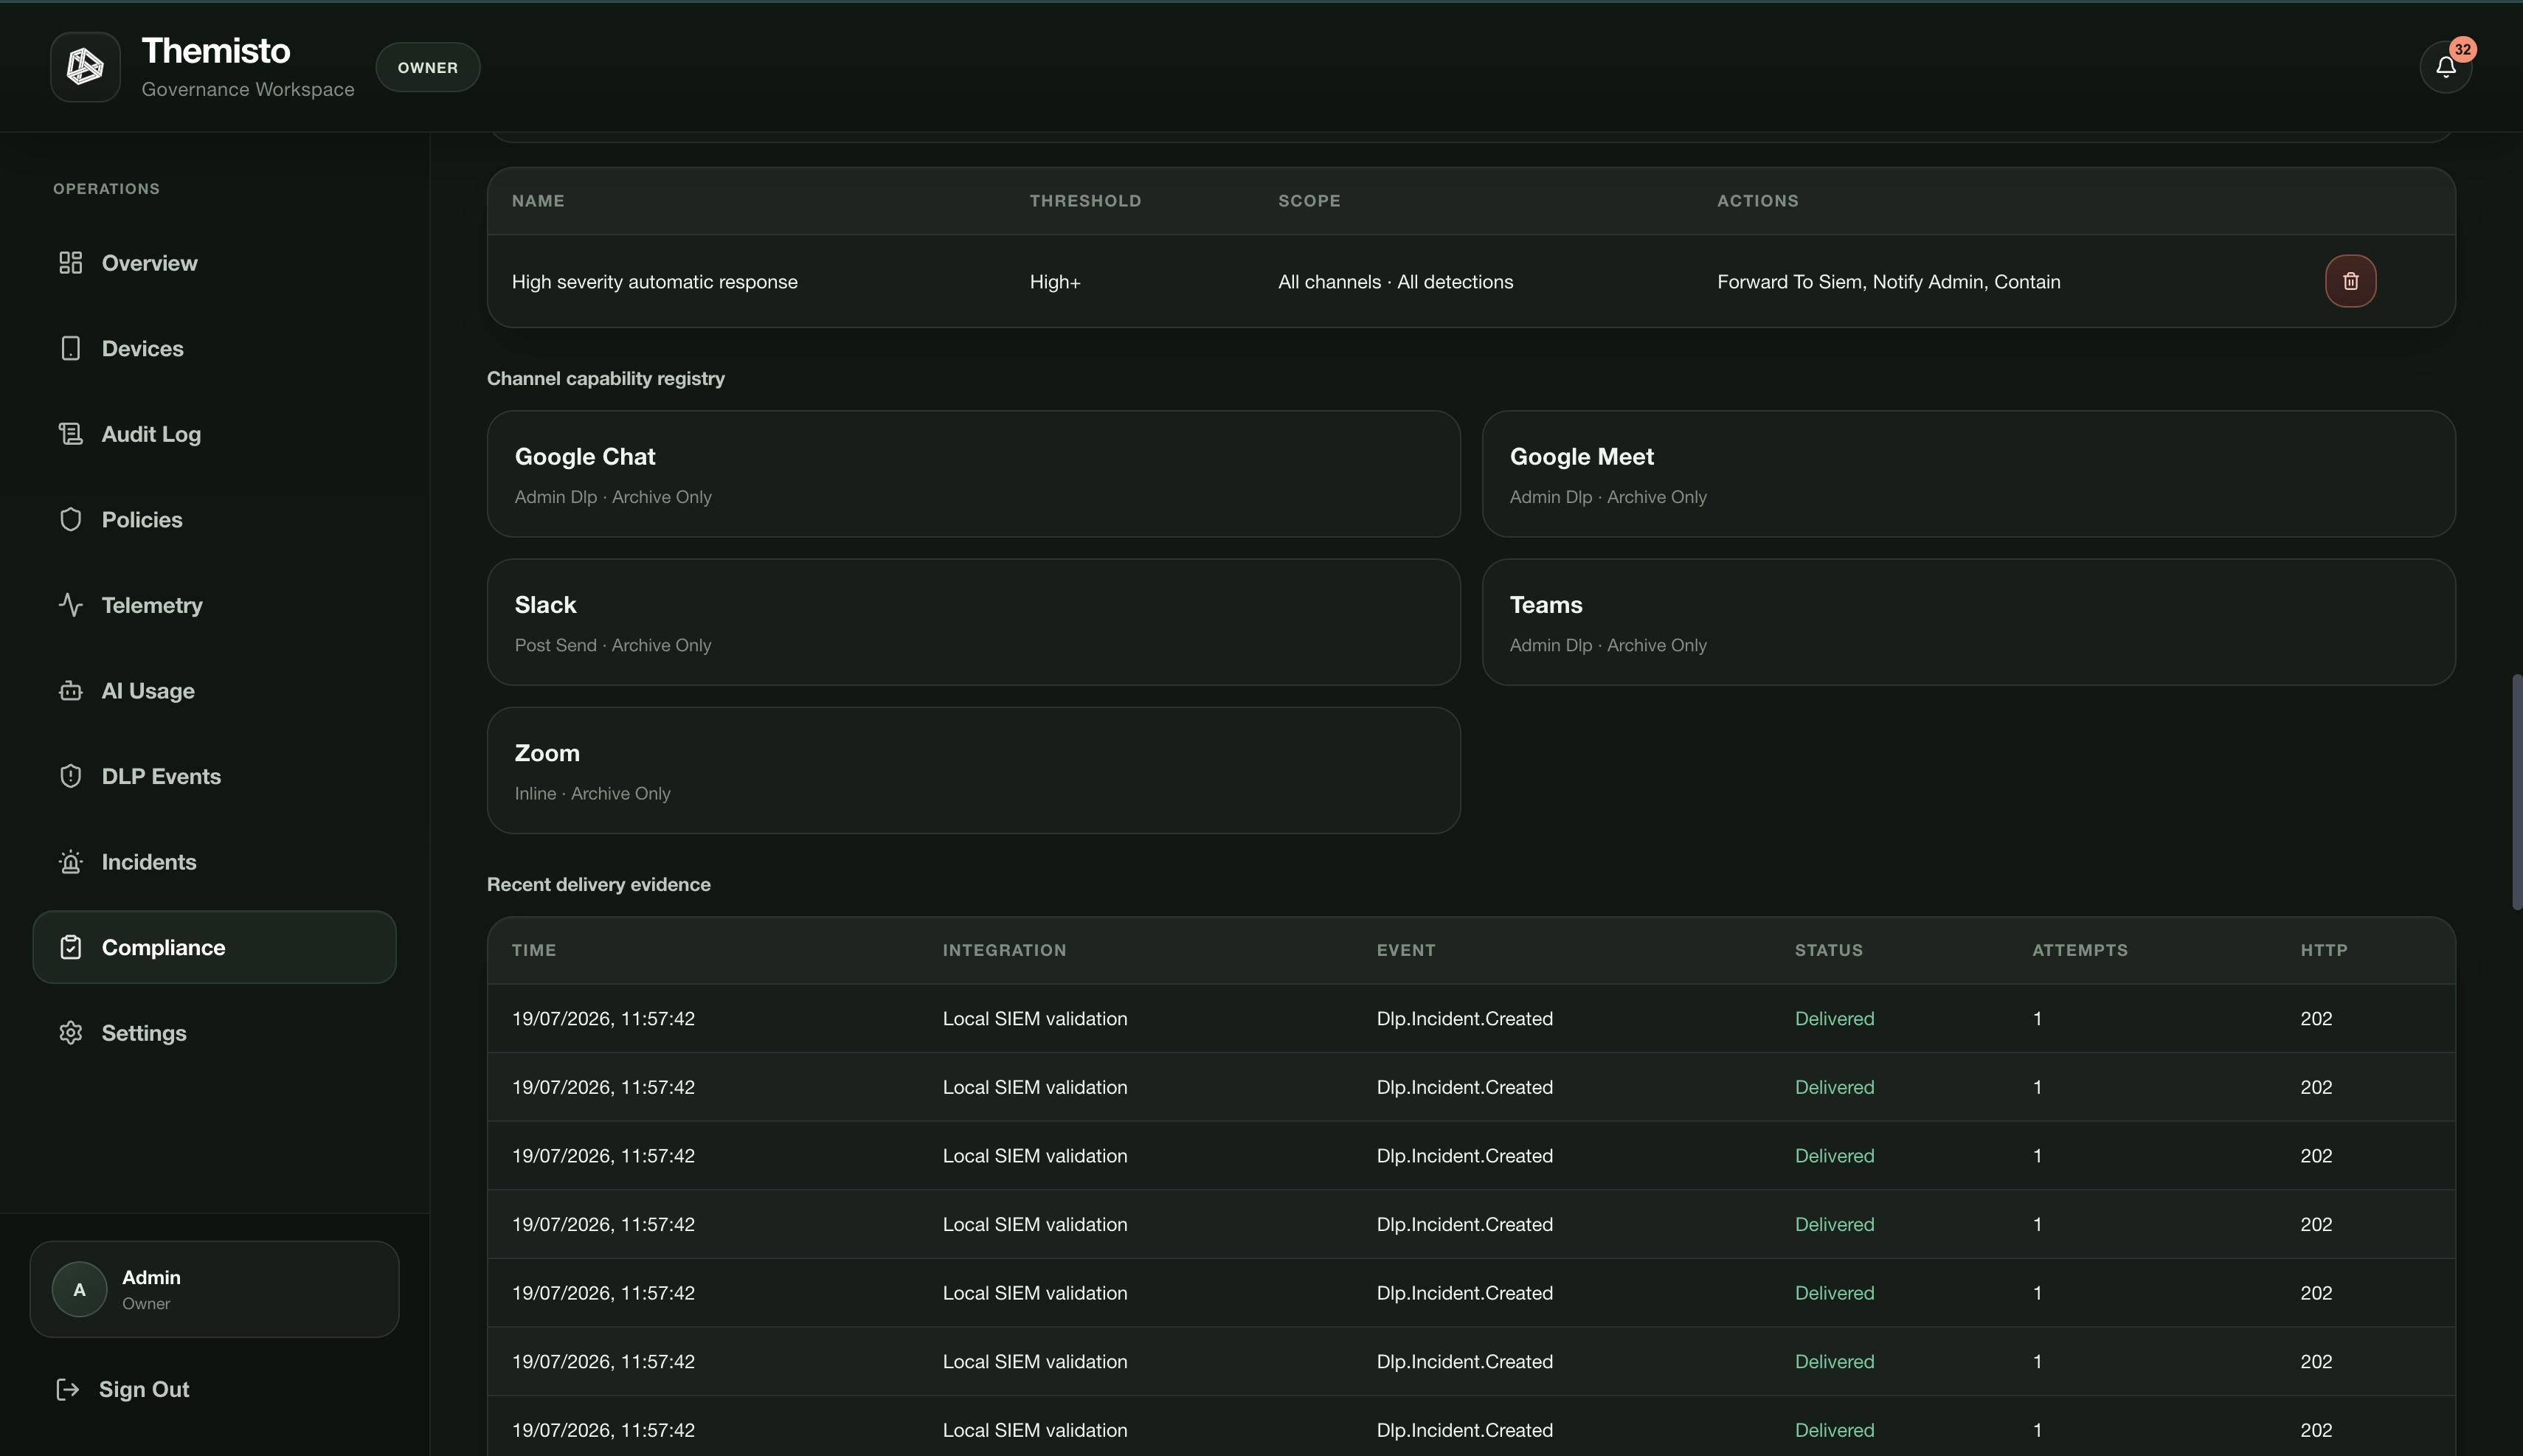Click the Telemetry activity icon
The height and width of the screenshot is (1456, 2523).
[x=70, y=605]
